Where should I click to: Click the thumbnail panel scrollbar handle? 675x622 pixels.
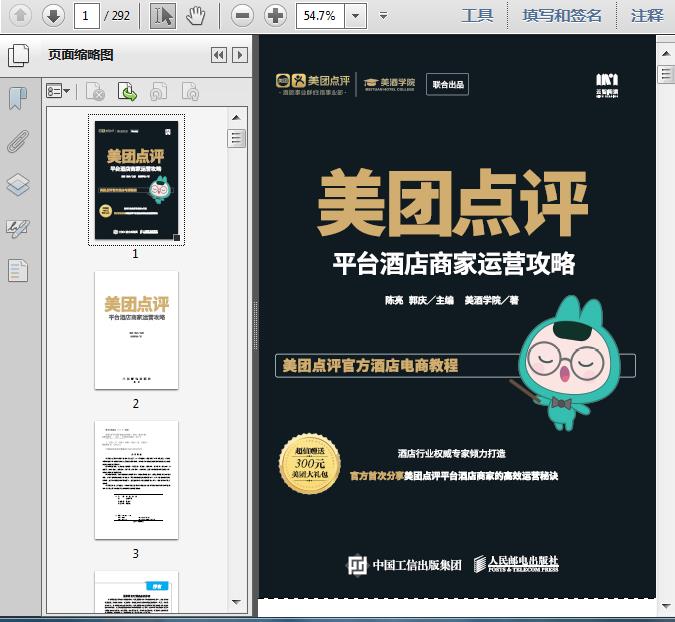tap(236, 138)
